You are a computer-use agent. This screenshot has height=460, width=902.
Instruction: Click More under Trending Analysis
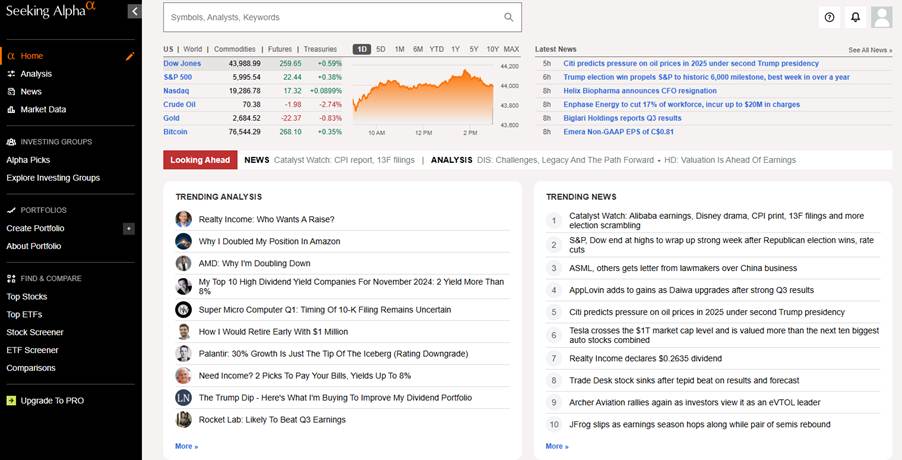[x=186, y=446]
